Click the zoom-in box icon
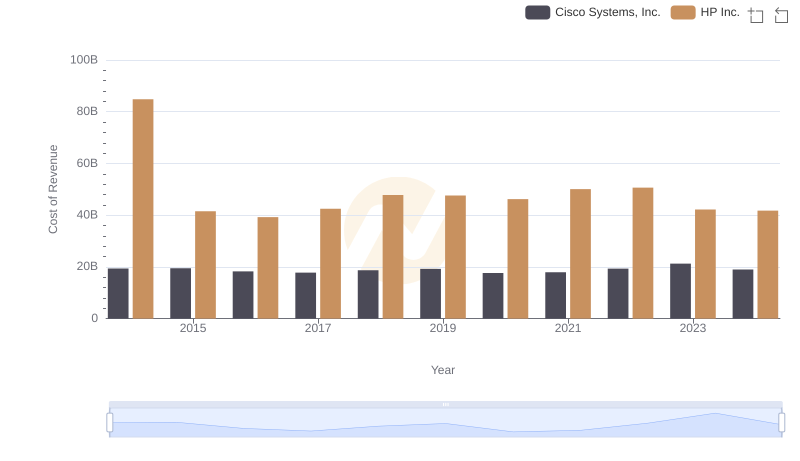Image resolution: width=800 pixels, height=461 pixels. pyautogui.click(x=756, y=15)
